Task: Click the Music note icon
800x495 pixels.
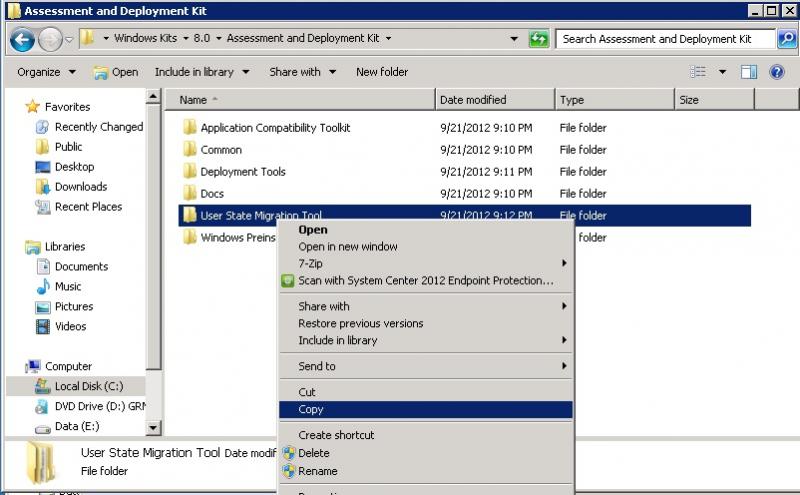Action: 43,286
